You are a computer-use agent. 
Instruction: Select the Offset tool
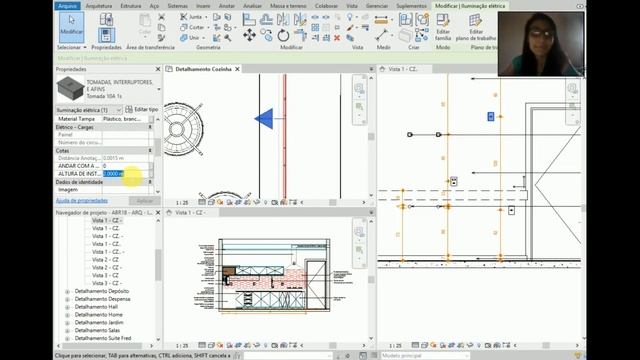266,19
